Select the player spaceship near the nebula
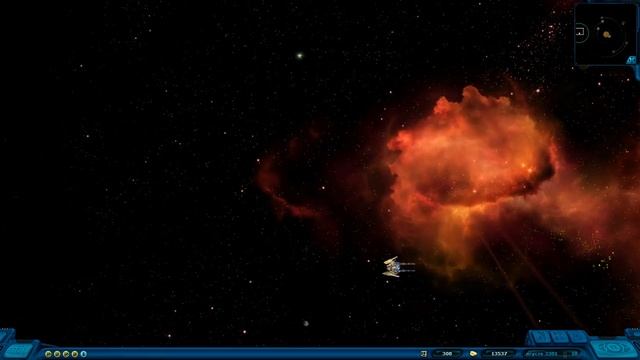 (398, 267)
